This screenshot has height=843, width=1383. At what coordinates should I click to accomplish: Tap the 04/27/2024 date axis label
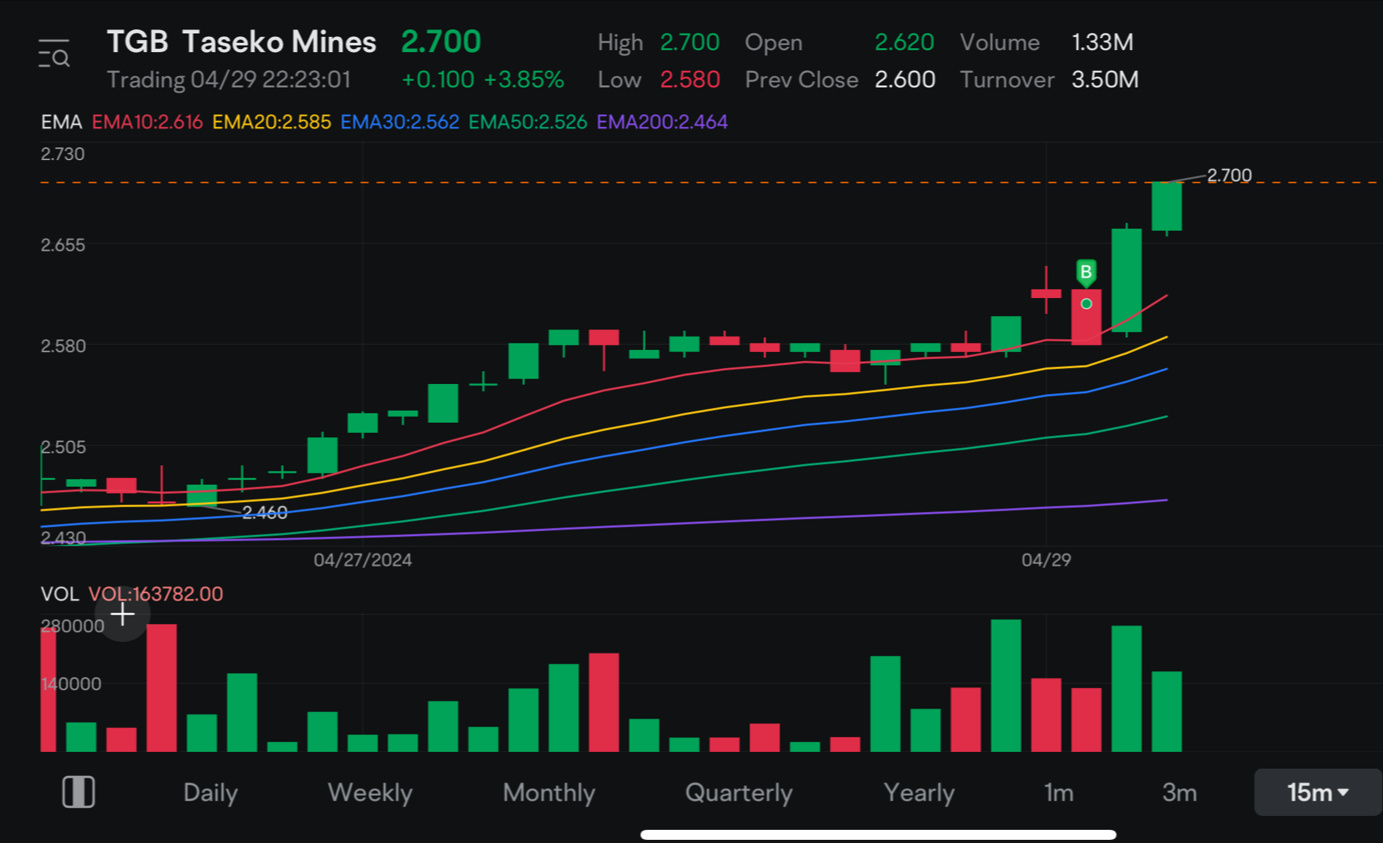coord(363,560)
